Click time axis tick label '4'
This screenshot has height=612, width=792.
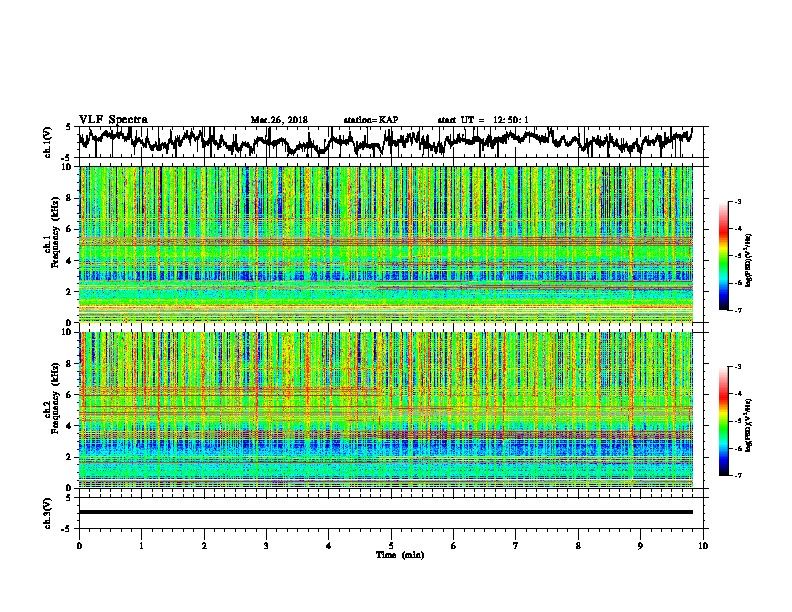[x=329, y=545]
